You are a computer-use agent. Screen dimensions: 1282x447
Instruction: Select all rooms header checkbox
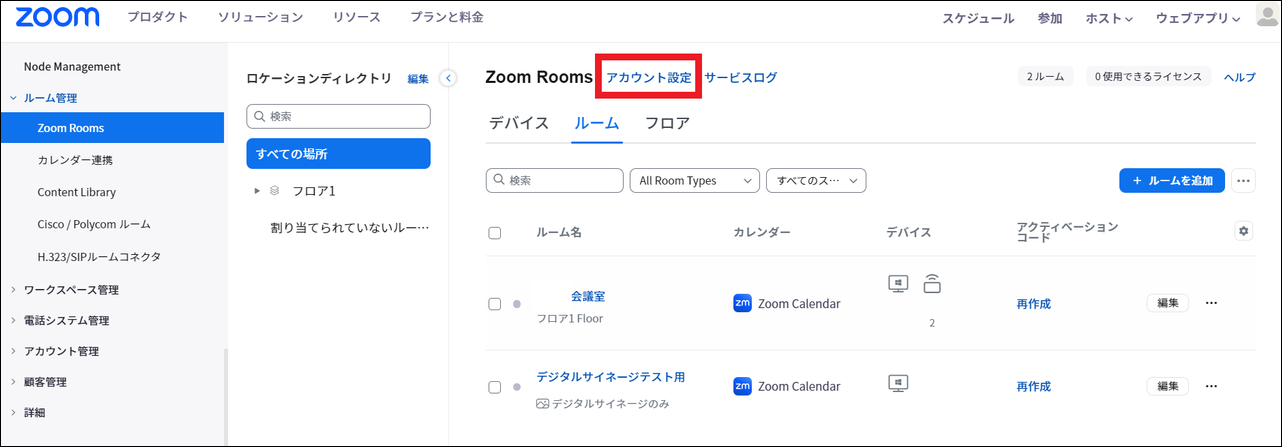click(494, 233)
